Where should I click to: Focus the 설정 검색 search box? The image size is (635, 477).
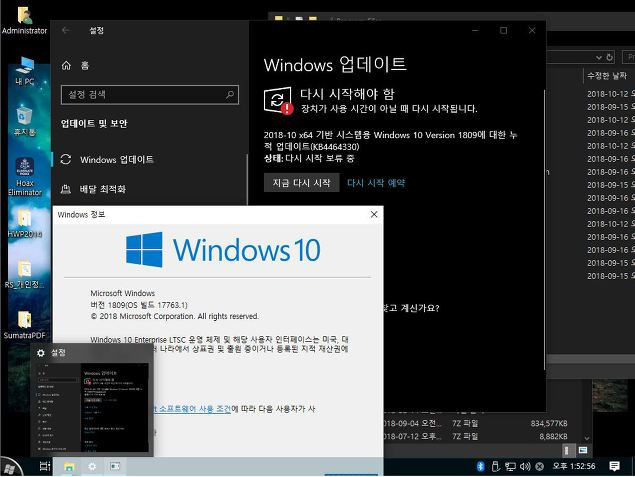point(149,95)
